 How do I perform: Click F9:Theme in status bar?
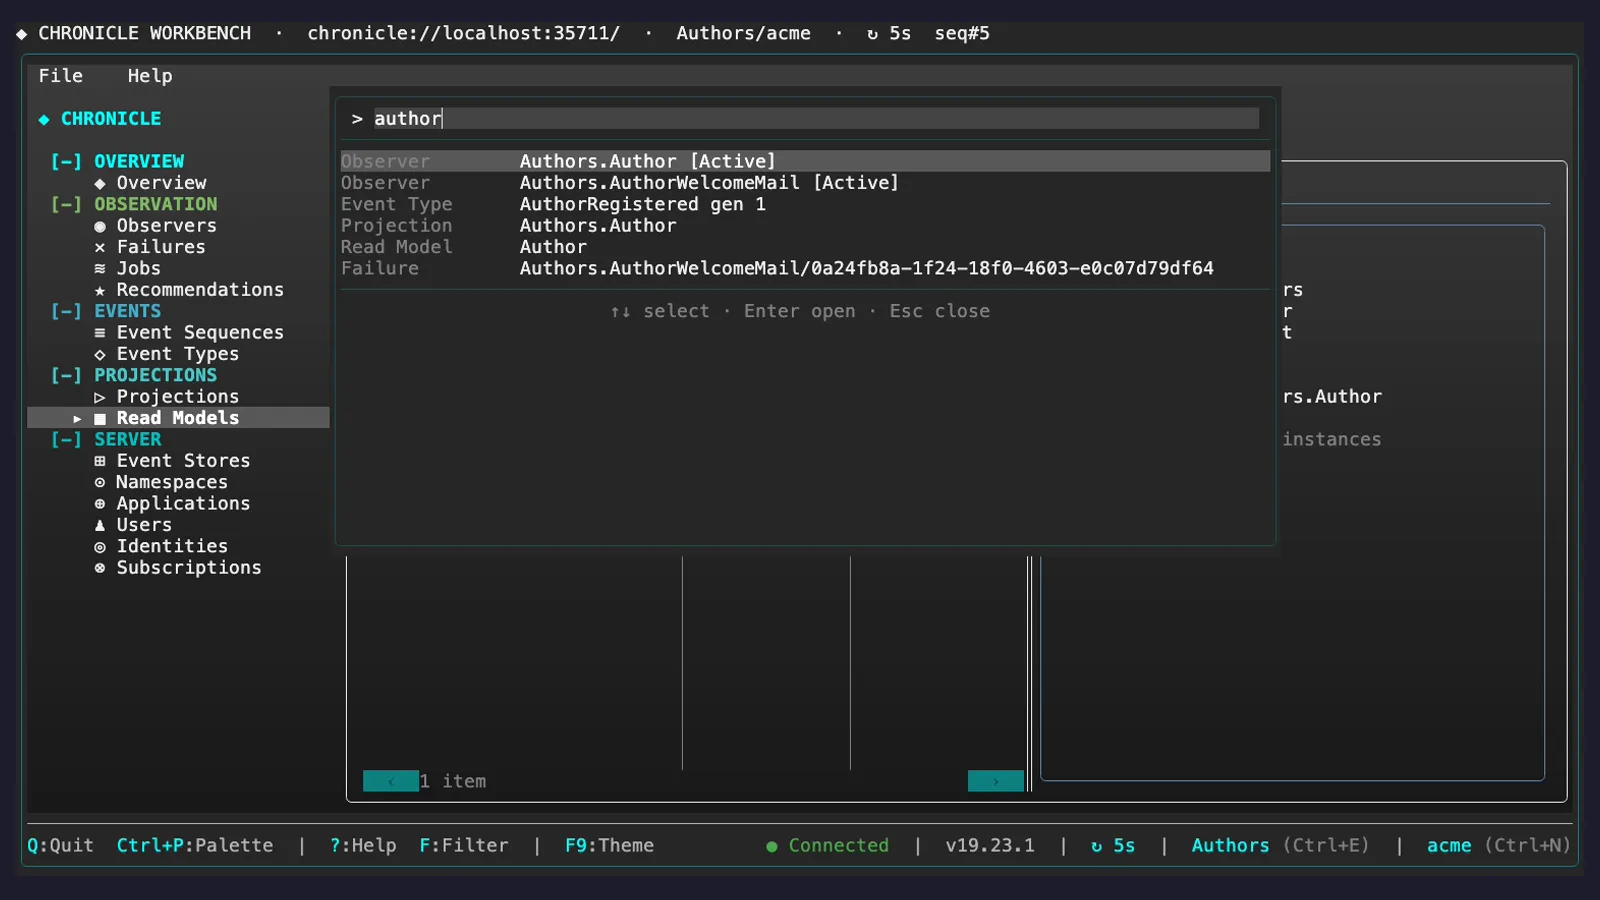pyautogui.click(x=609, y=845)
